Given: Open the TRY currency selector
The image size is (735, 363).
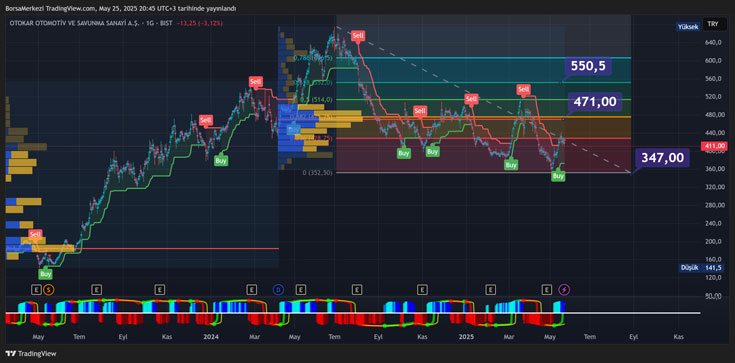Looking at the screenshot, I should (713, 23).
